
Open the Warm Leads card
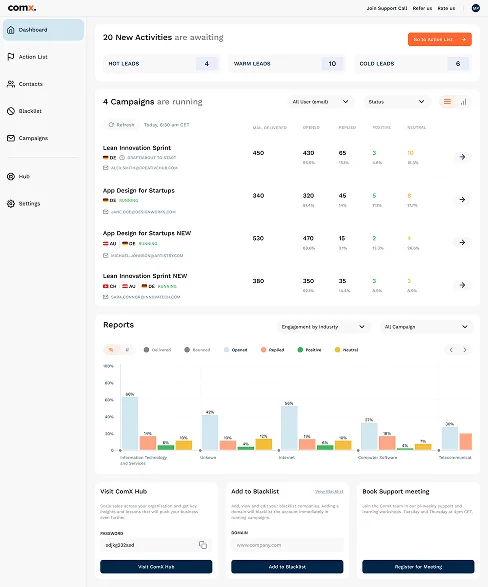point(287,64)
